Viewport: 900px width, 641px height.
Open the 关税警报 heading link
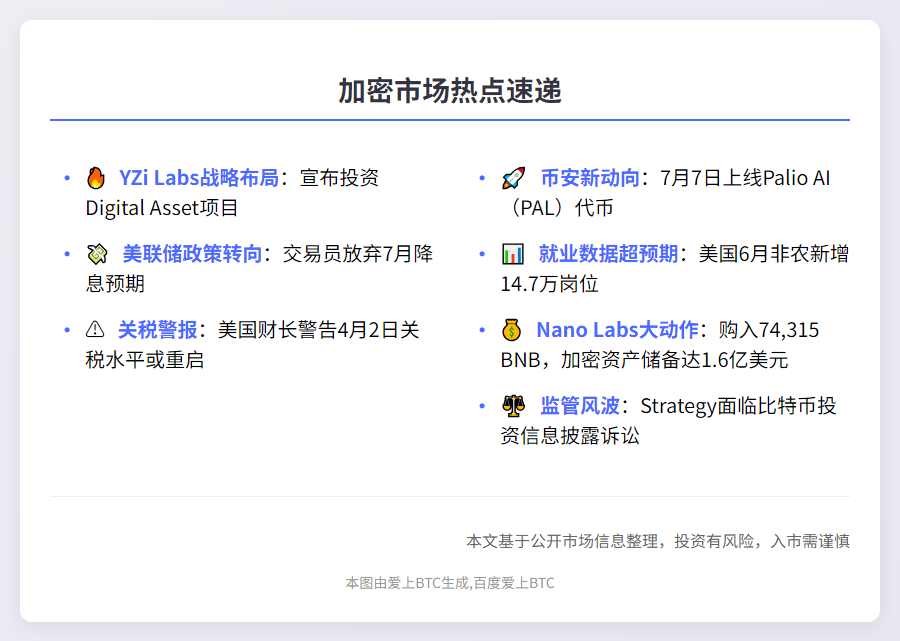coord(157,330)
